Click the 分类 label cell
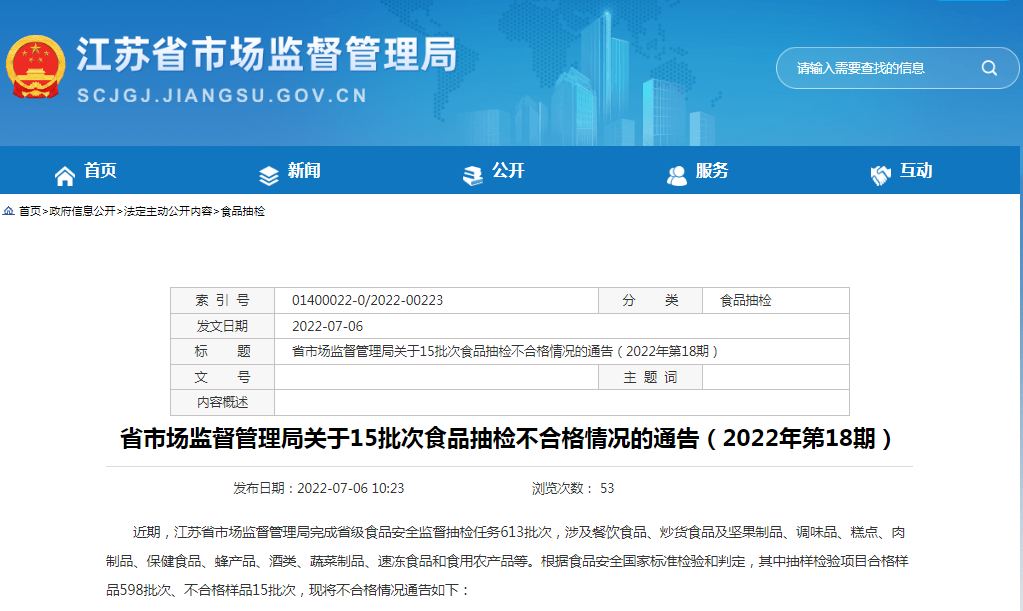1023x611 pixels. point(650,301)
